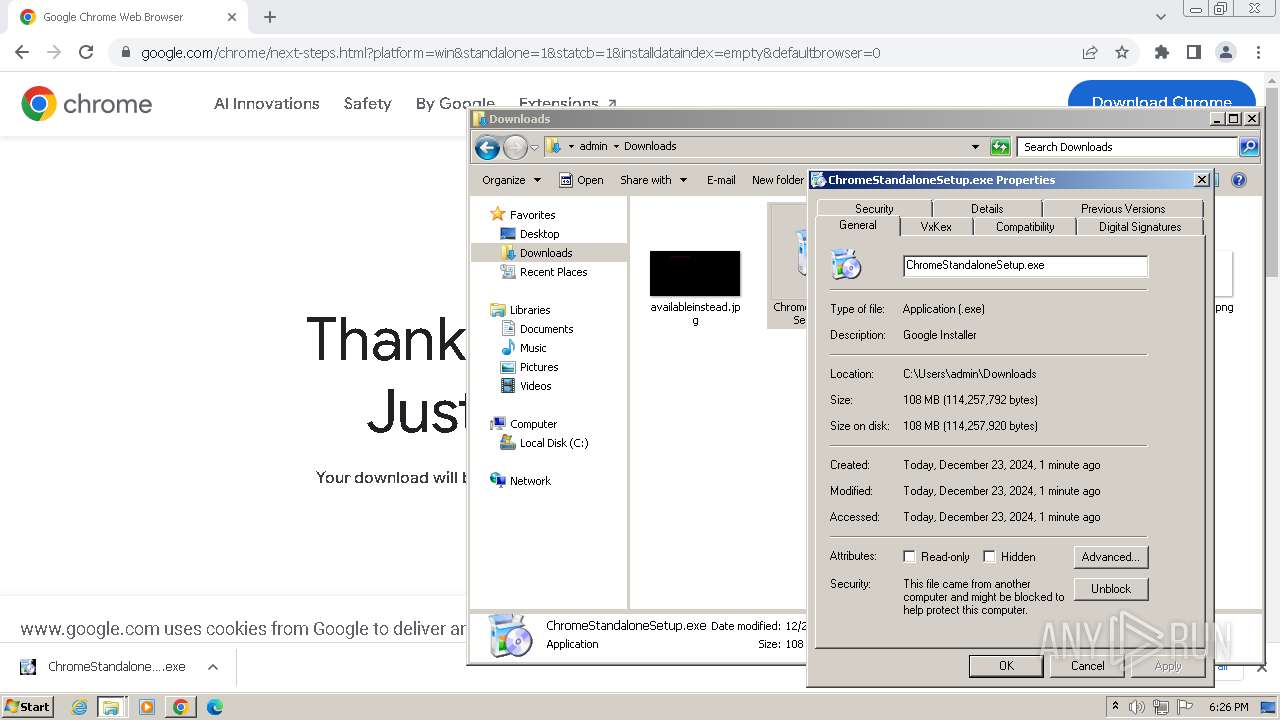The width and height of the screenshot is (1280, 720).
Task: Toggle the Hidden attribute checkbox
Action: point(989,557)
